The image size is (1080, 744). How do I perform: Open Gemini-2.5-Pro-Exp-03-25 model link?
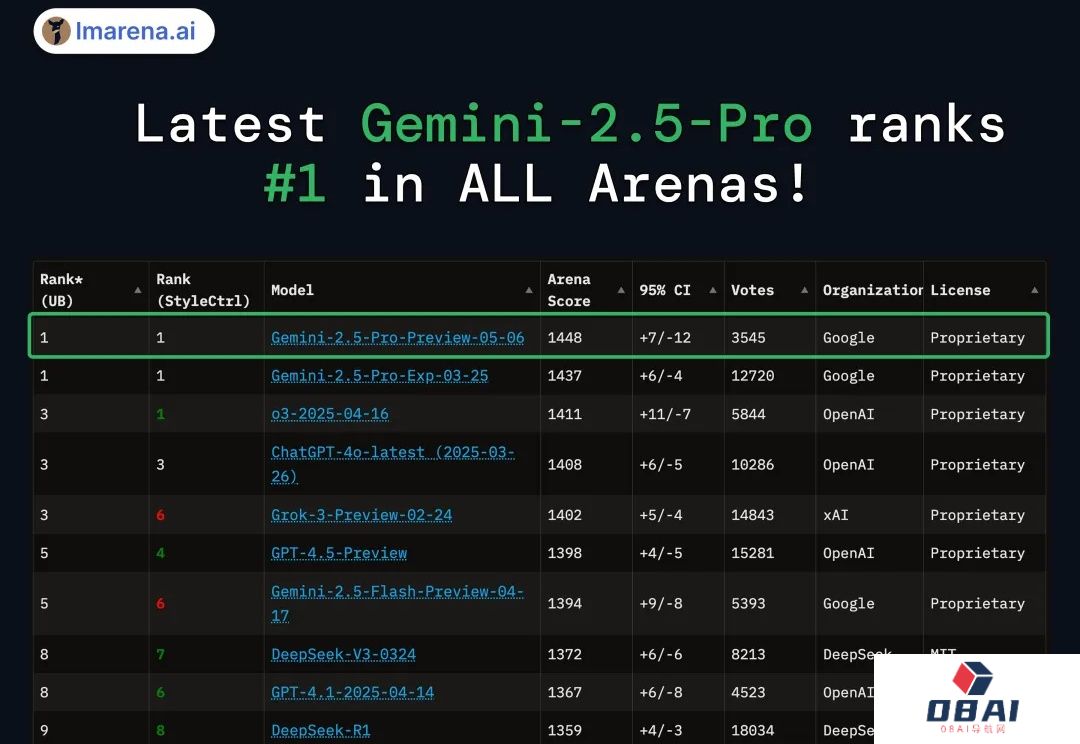click(x=380, y=375)
